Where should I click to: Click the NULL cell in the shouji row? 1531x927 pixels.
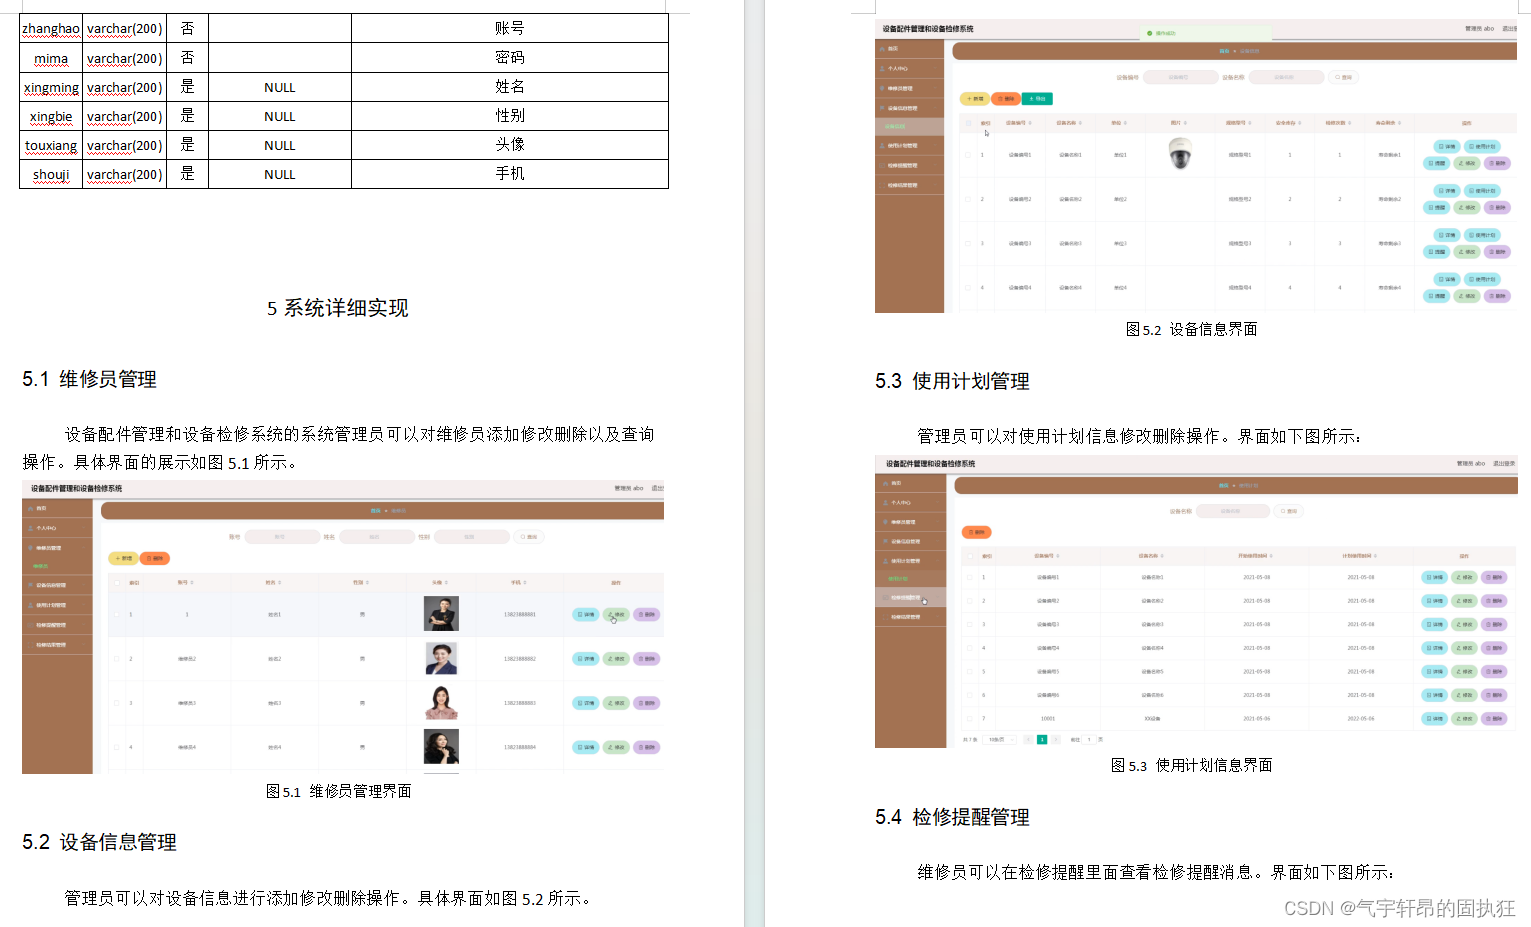[x=280, y=174]
